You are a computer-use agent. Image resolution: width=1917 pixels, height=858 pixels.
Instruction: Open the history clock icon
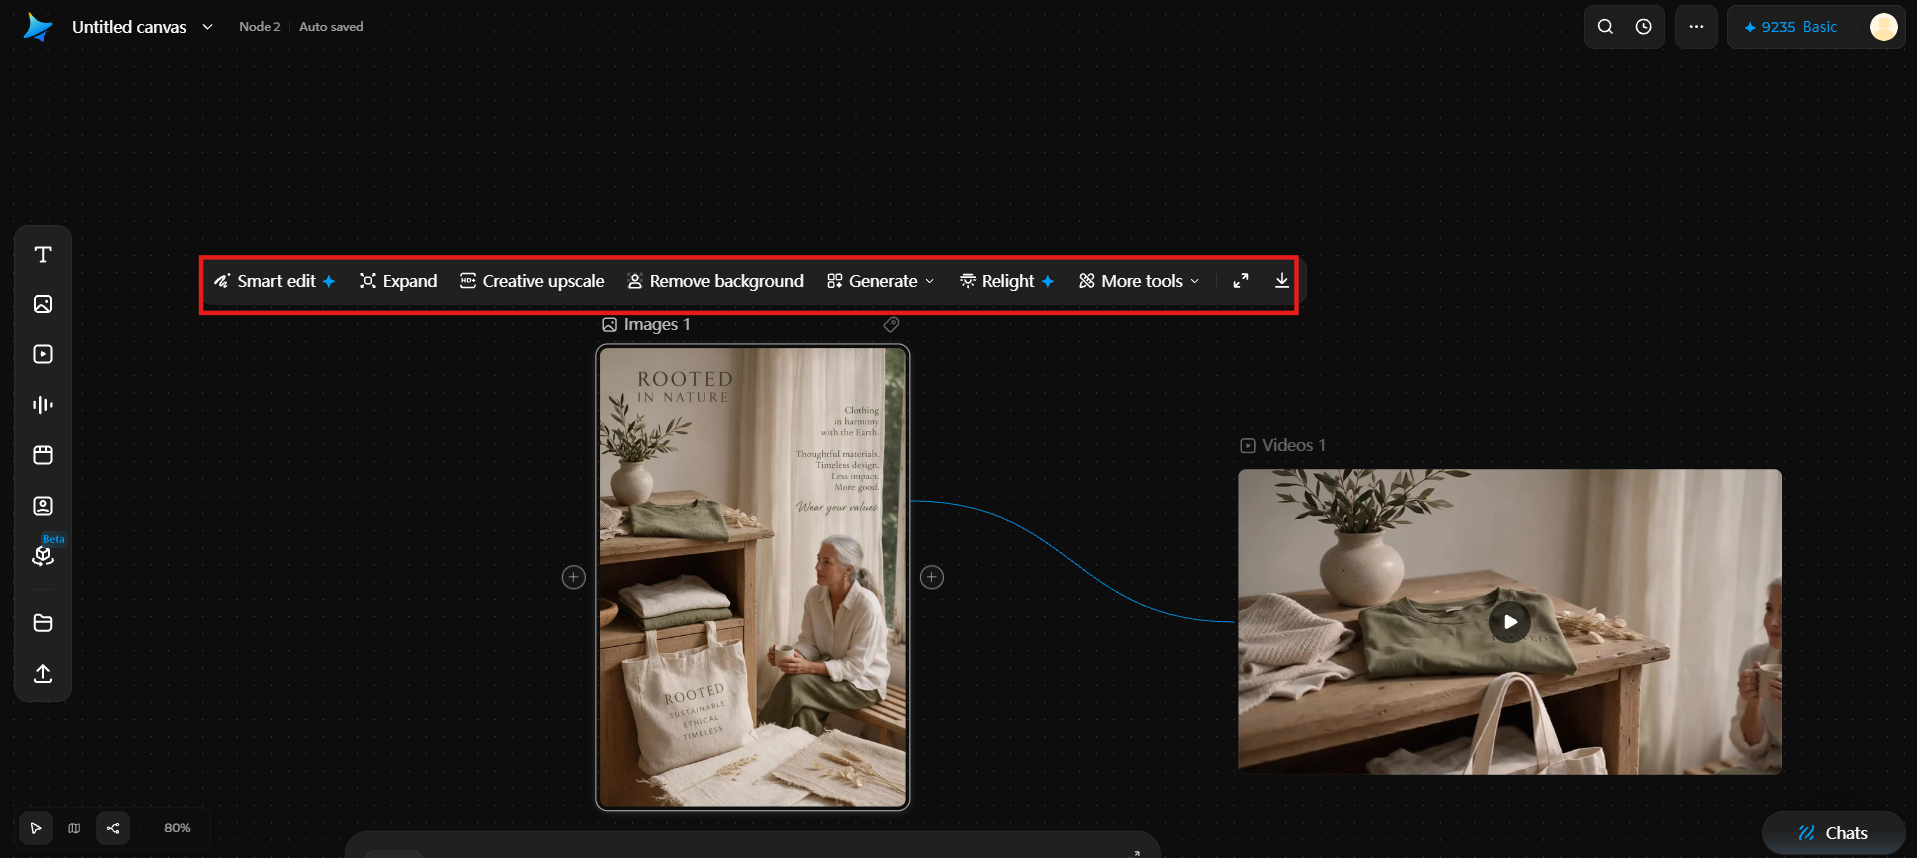click(x=1643, y=27)
